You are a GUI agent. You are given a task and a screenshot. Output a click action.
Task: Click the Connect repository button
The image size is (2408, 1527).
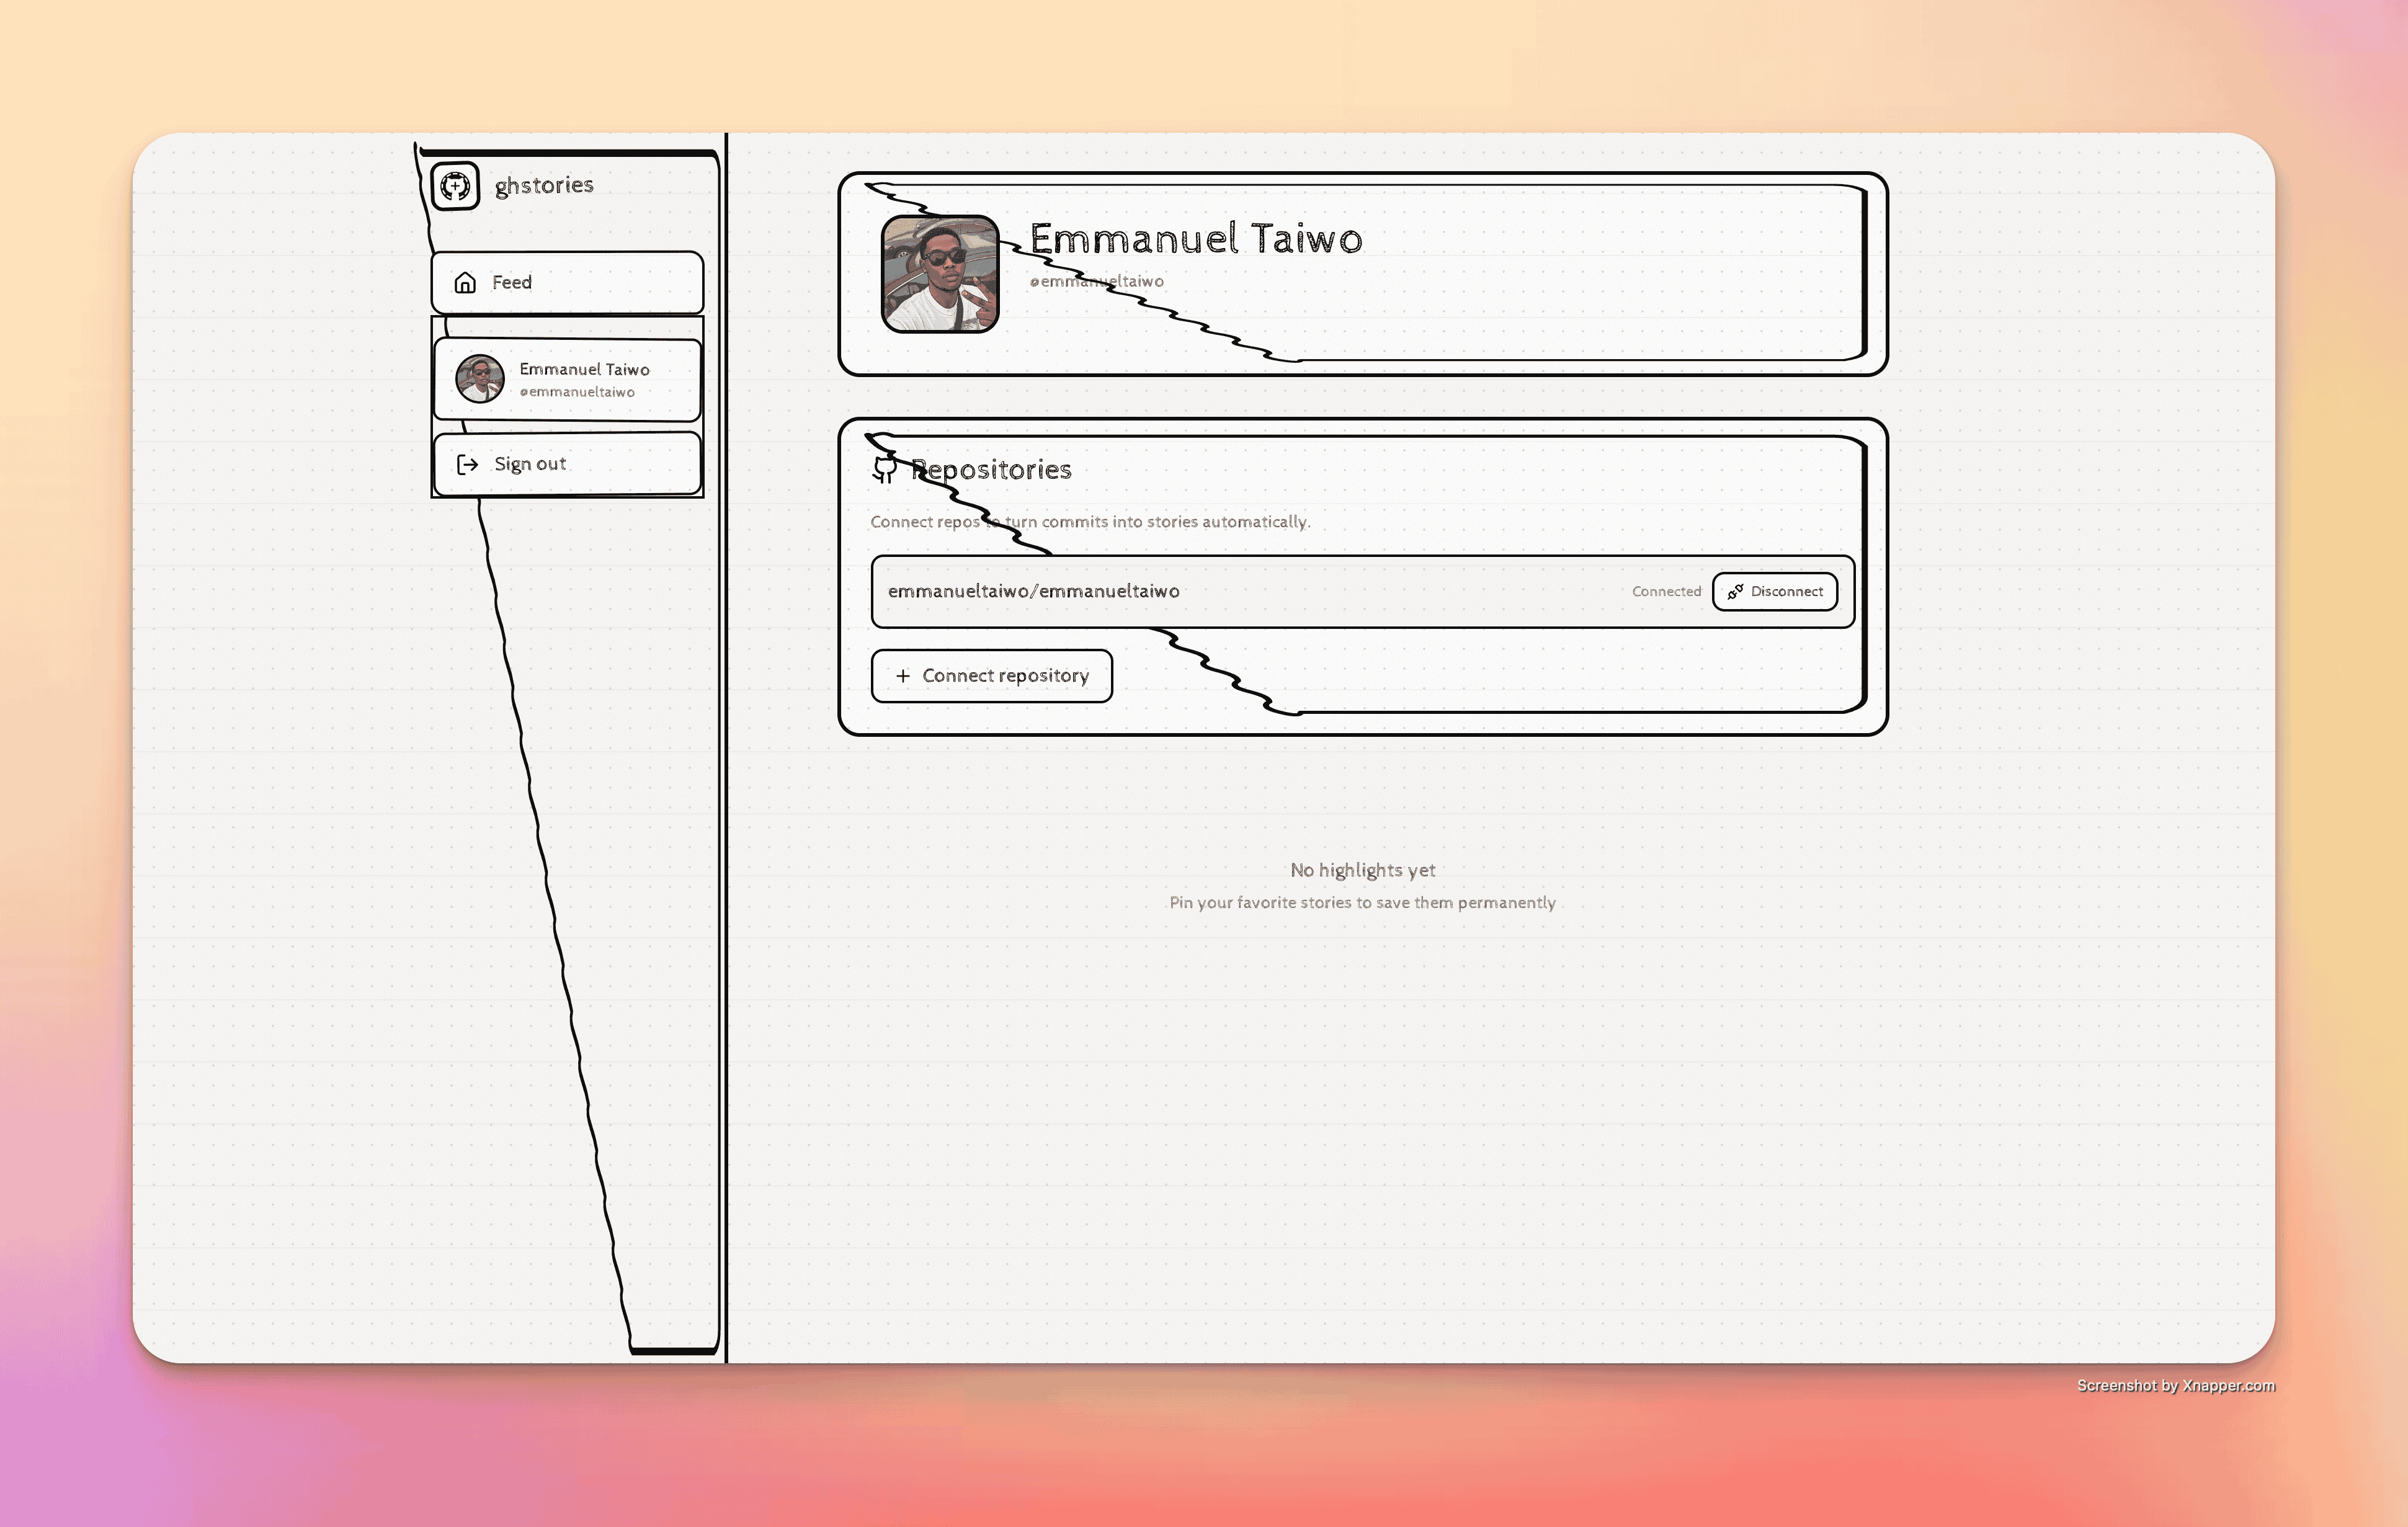[x=991, y=676]
